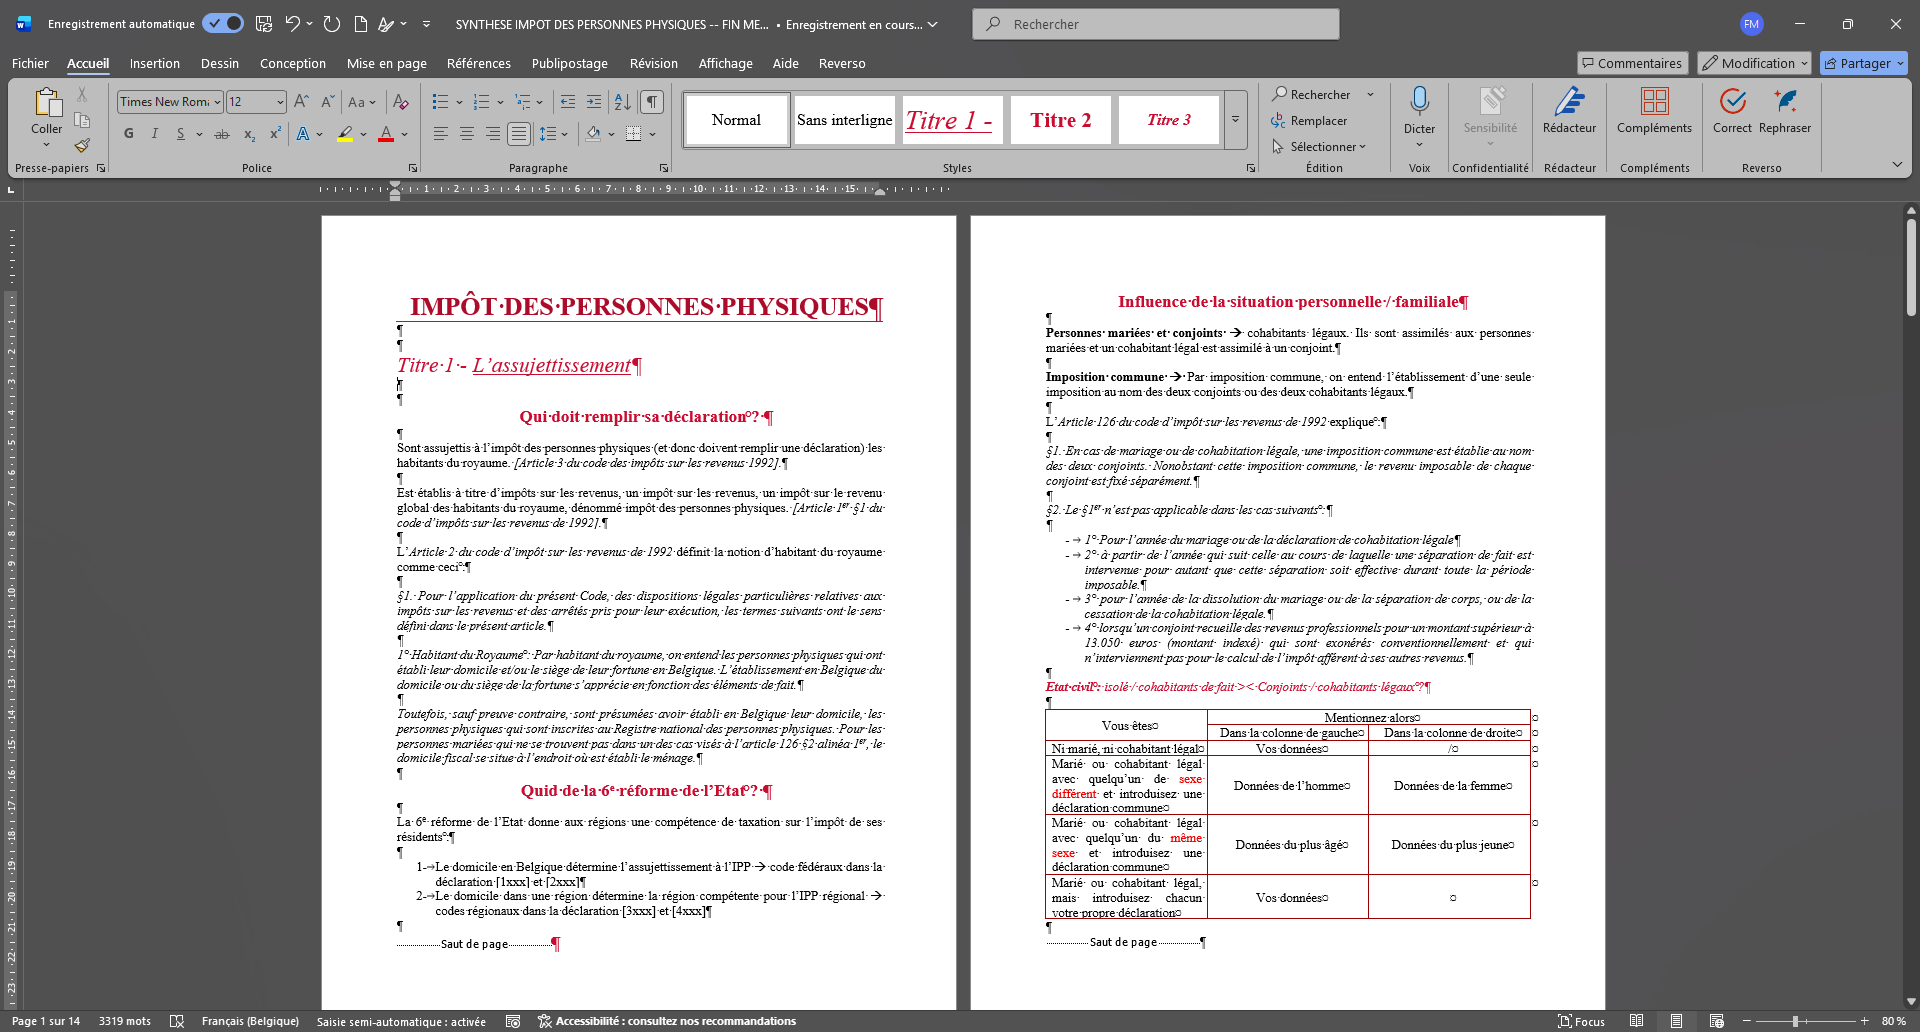1920x1032 pixels.
Task: Select the Format Painter brush icon
Action: [82, 145]
